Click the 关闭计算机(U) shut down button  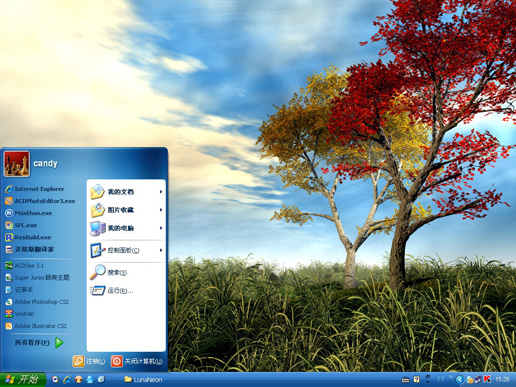(x=137, y=361)
